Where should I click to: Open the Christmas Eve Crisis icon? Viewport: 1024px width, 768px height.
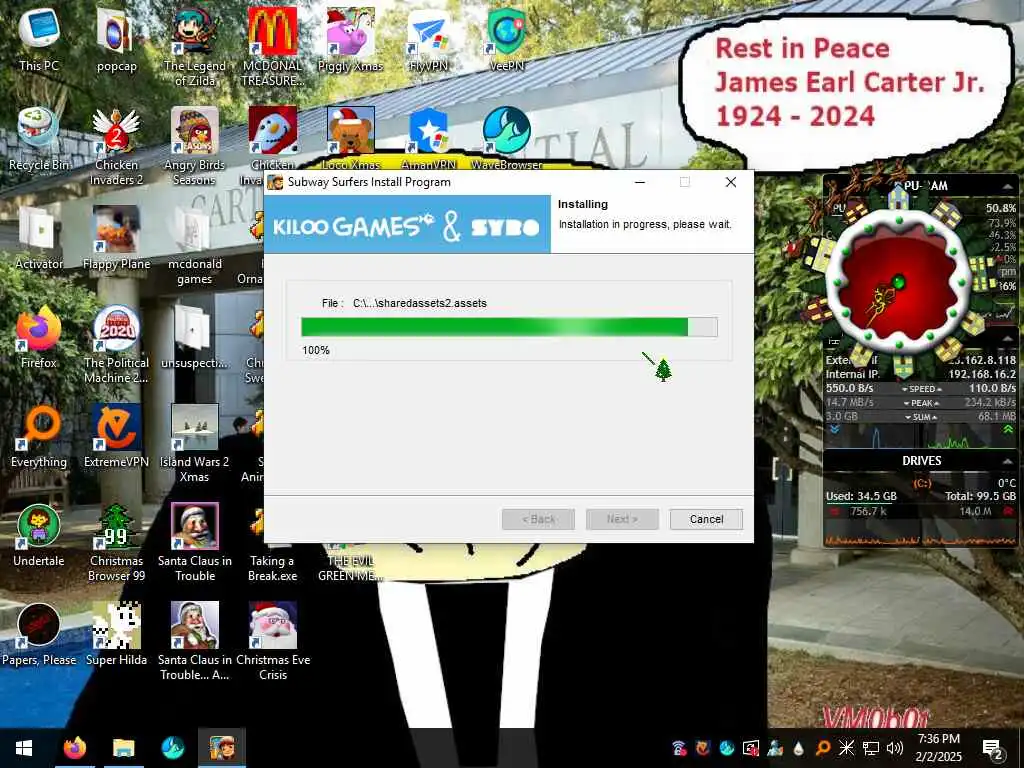(x=272, y=643)
